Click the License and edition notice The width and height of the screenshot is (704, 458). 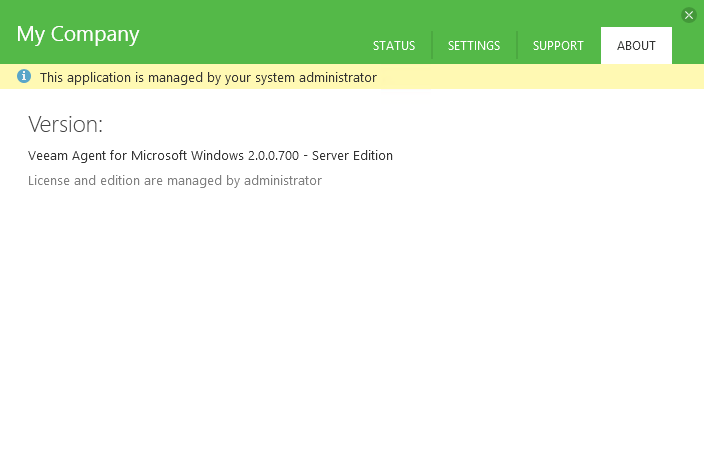coord(175,181)
